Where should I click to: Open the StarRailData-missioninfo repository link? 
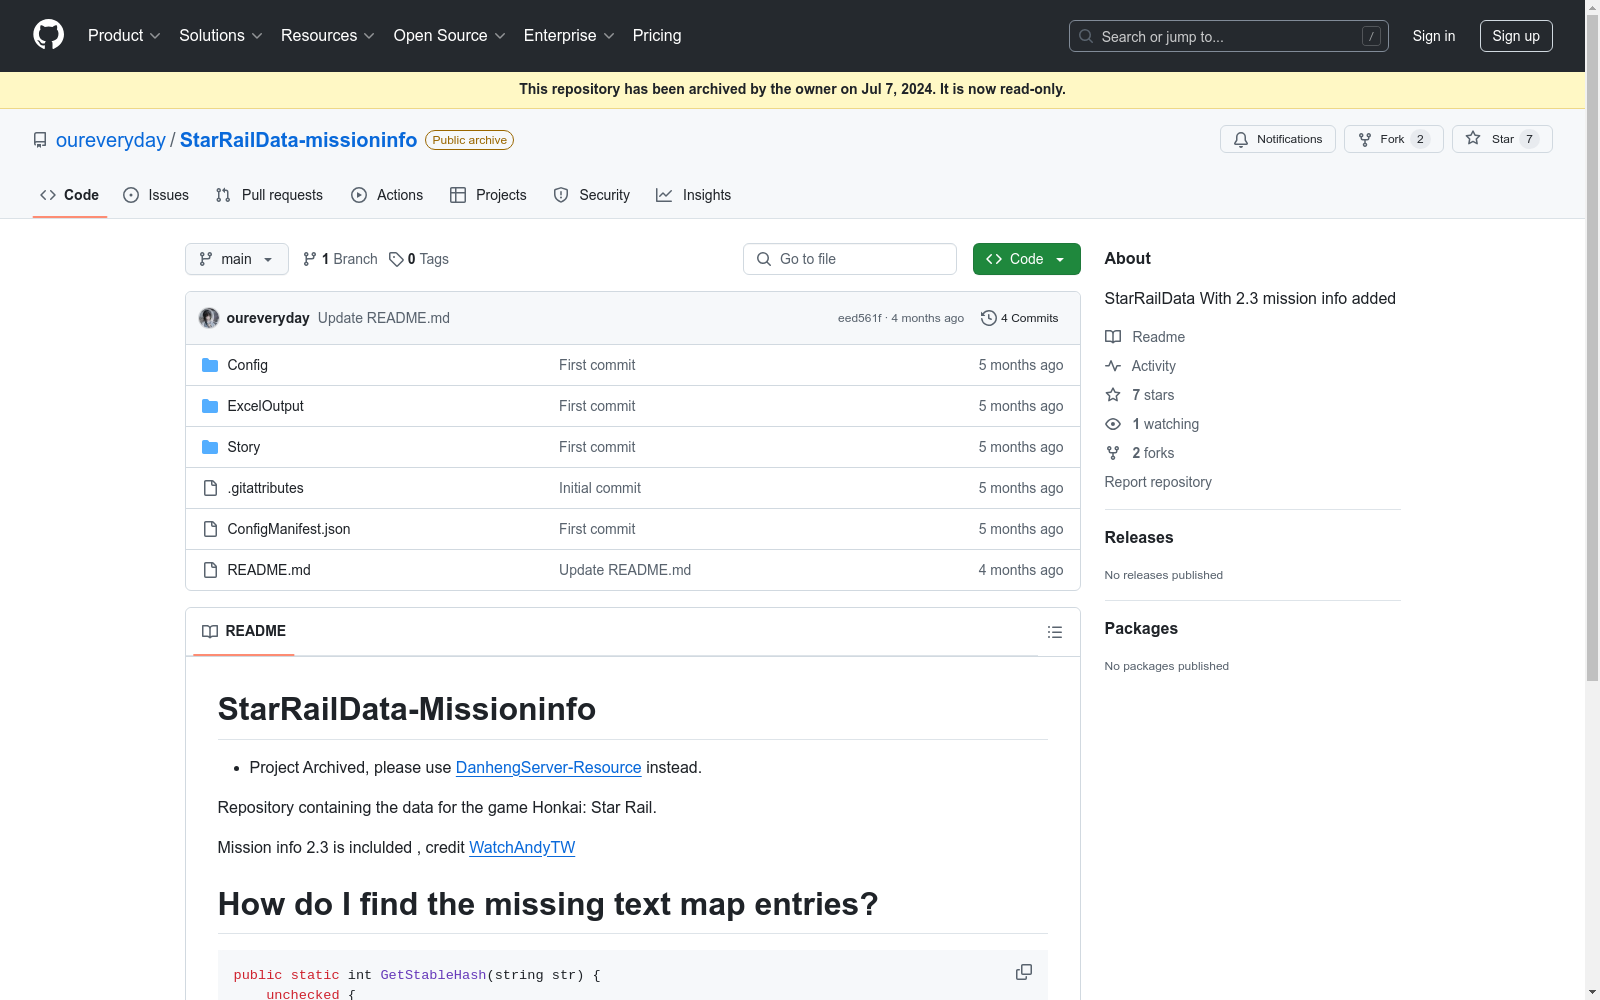pyautogui.click(x=298, y=140)
